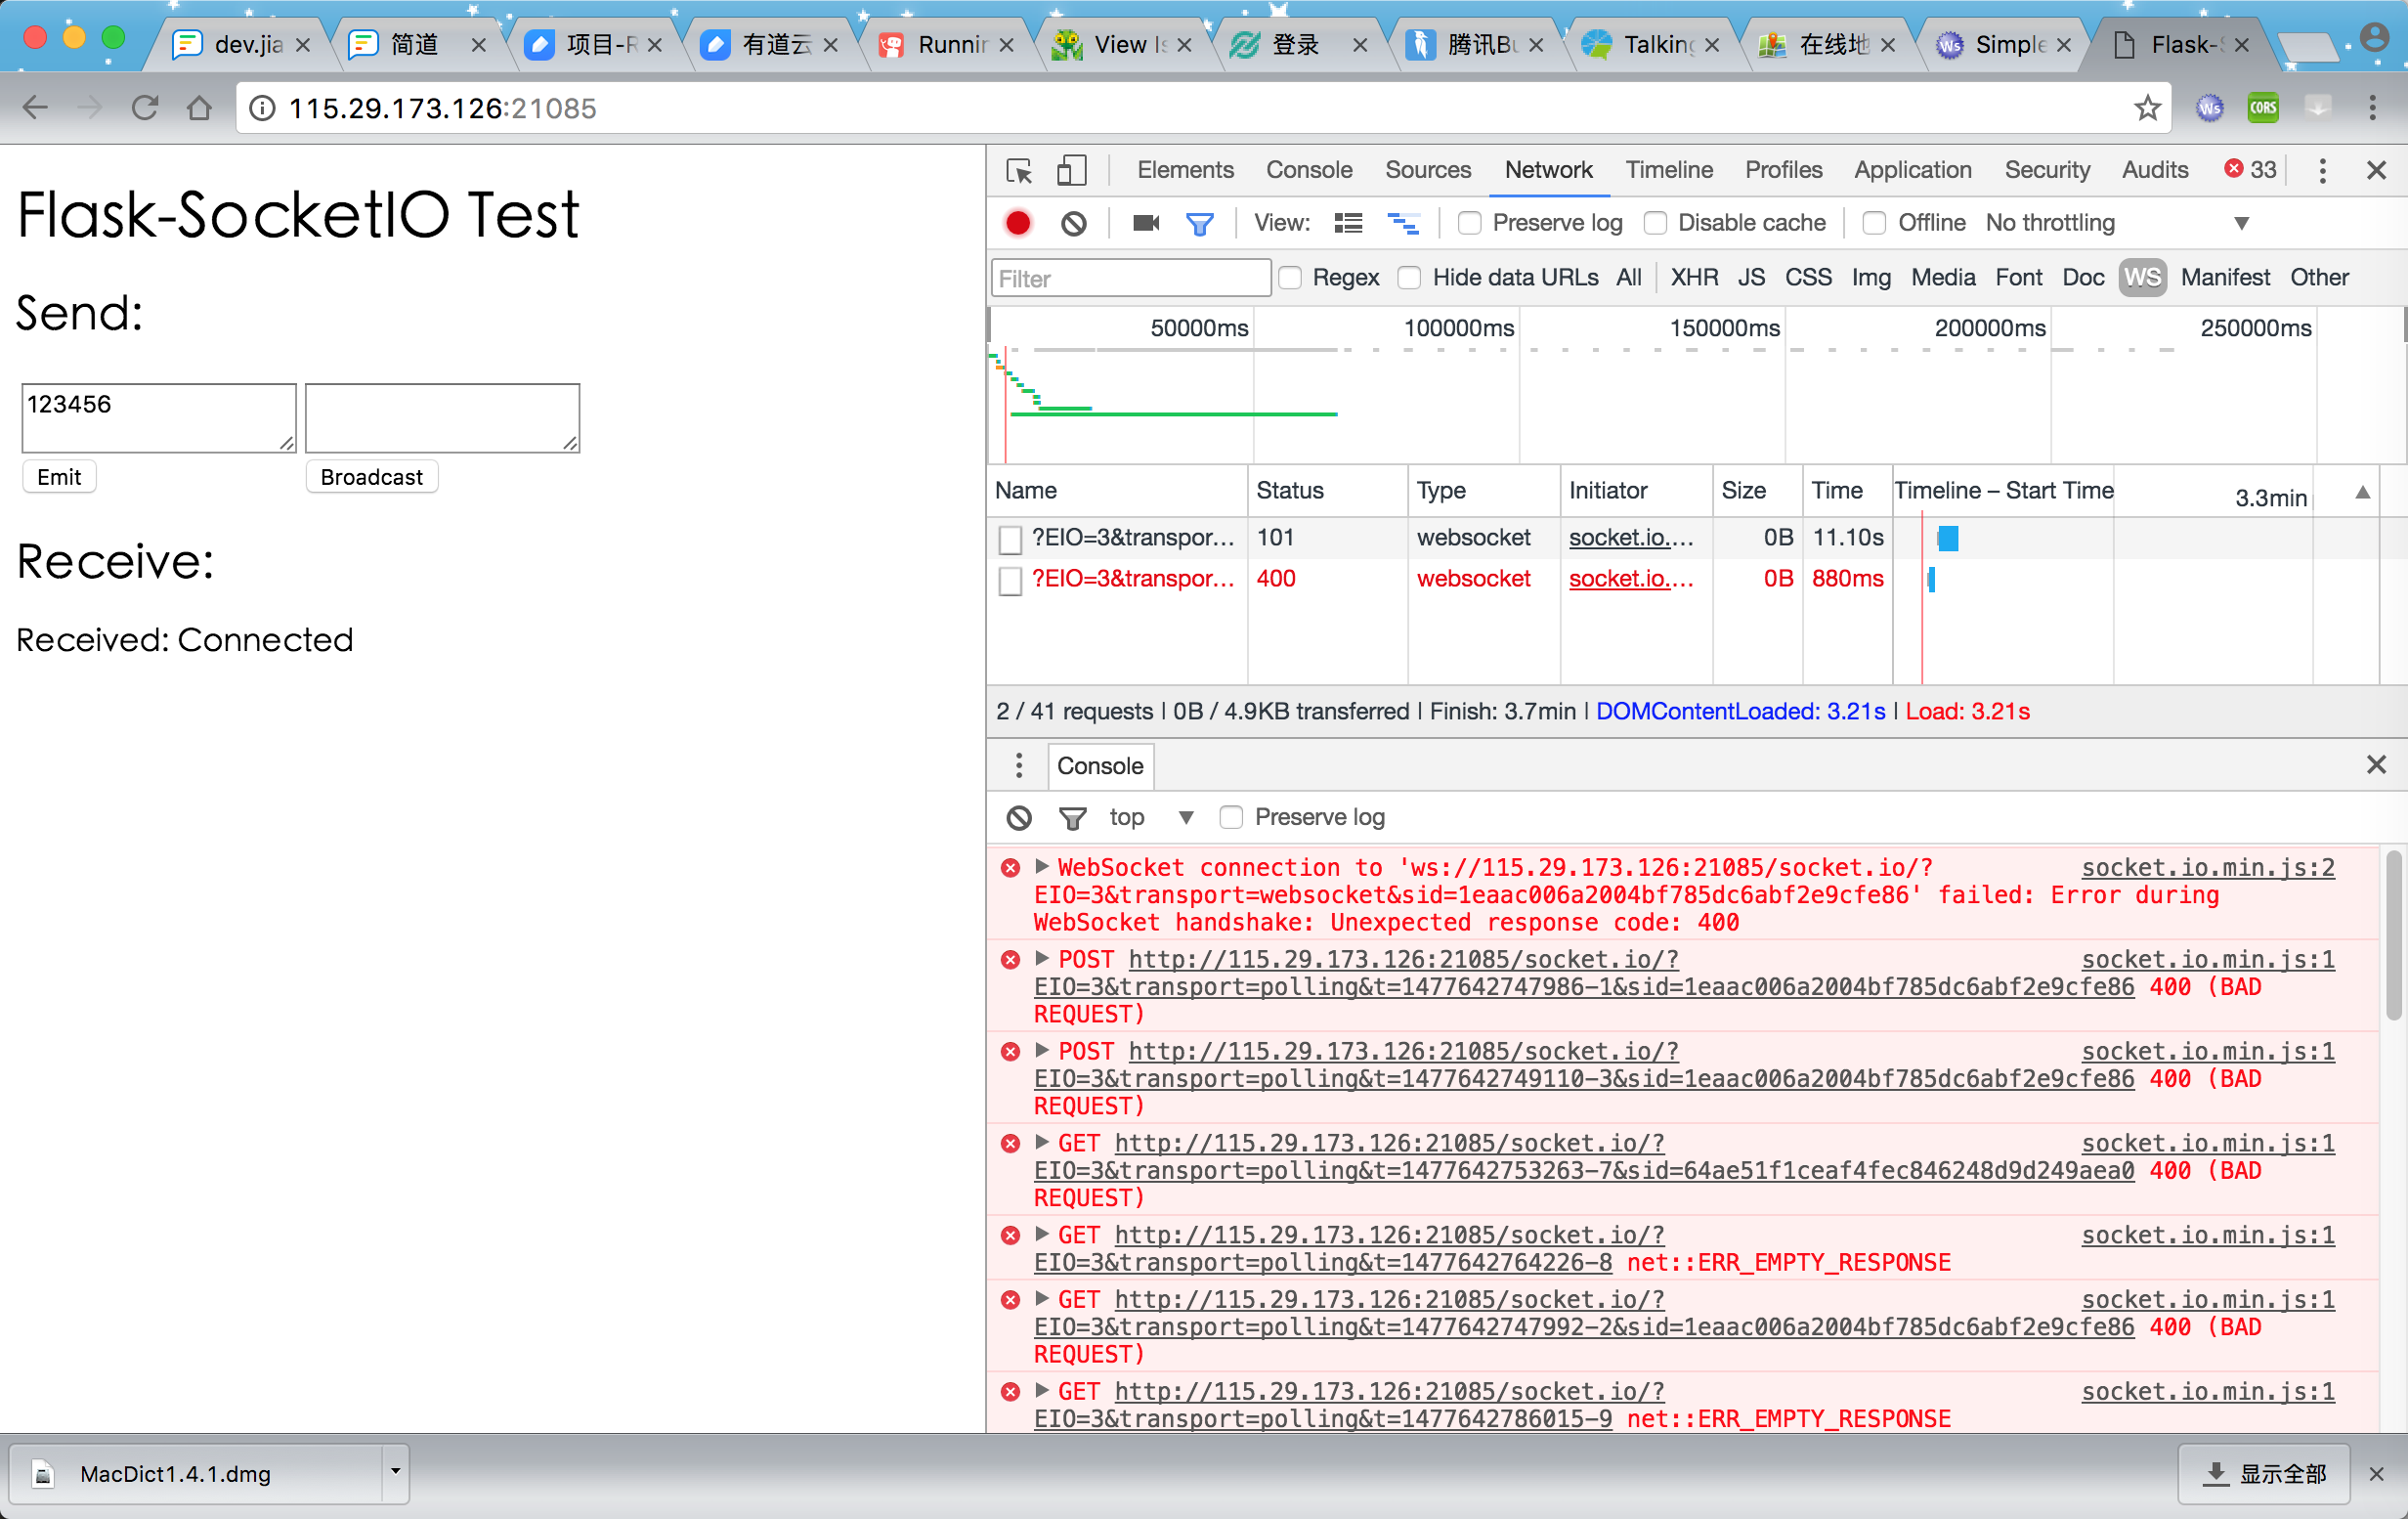
Task: Hide the network filter bar
Action: pos(1200,222)
